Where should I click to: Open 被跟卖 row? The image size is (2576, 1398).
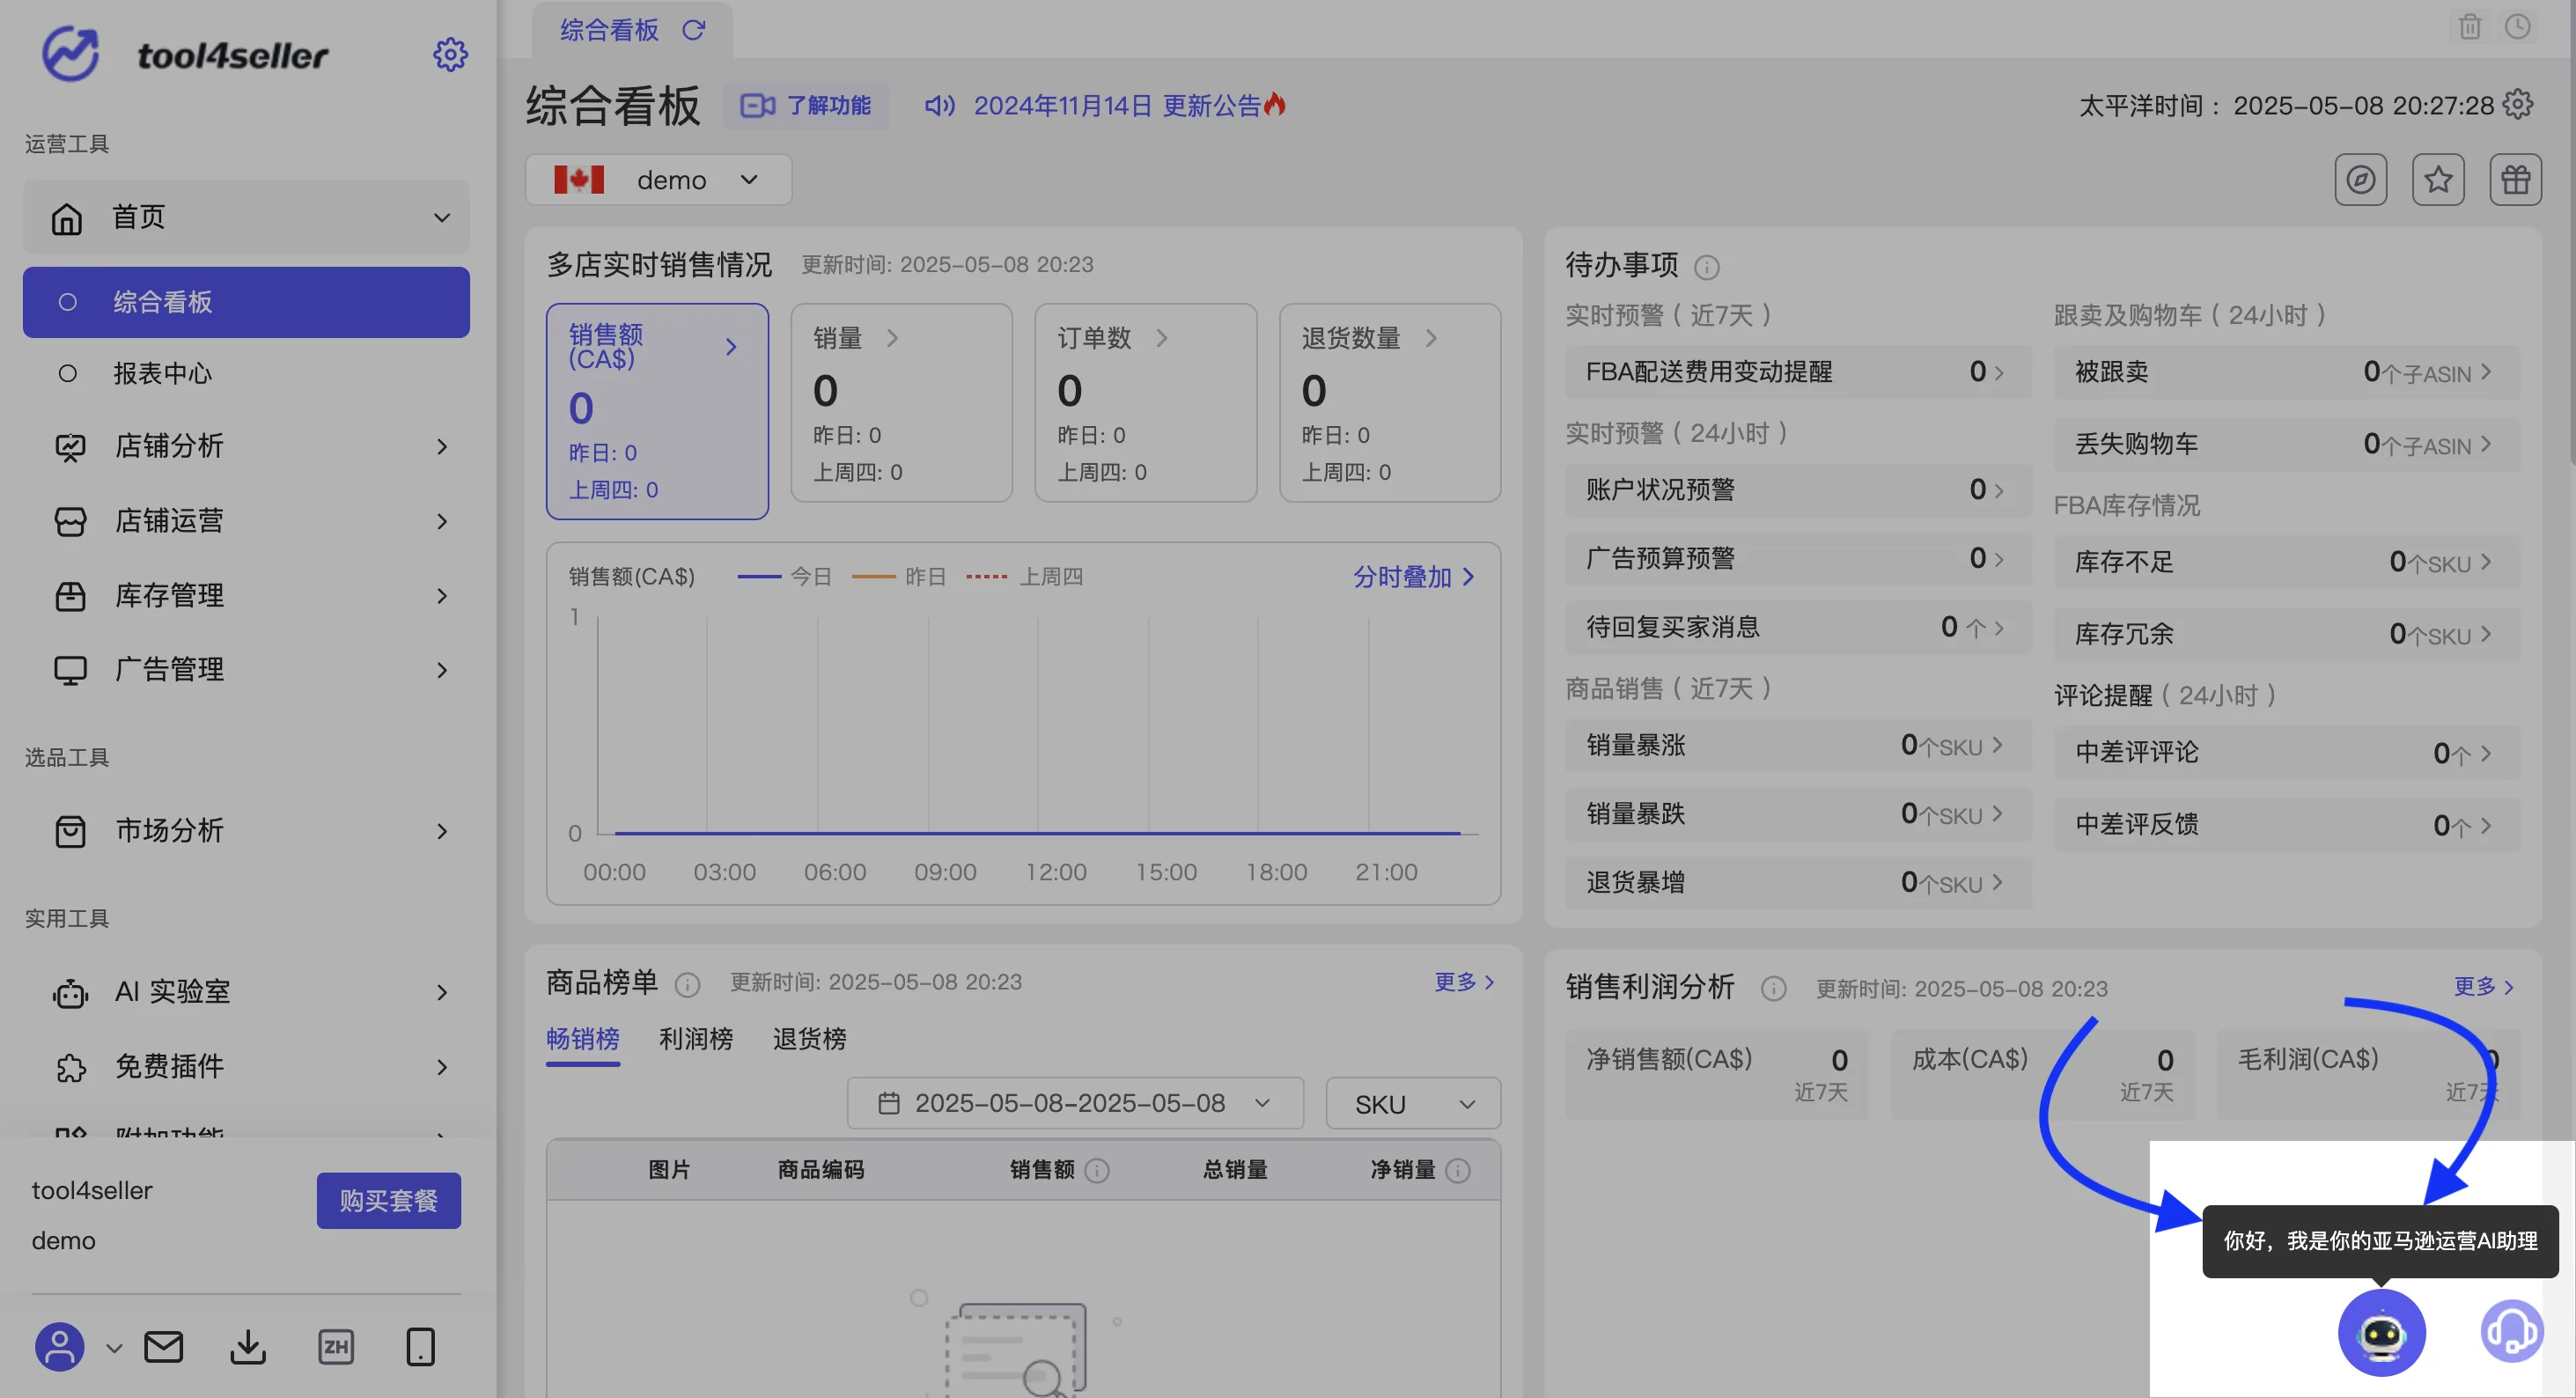2286,372
